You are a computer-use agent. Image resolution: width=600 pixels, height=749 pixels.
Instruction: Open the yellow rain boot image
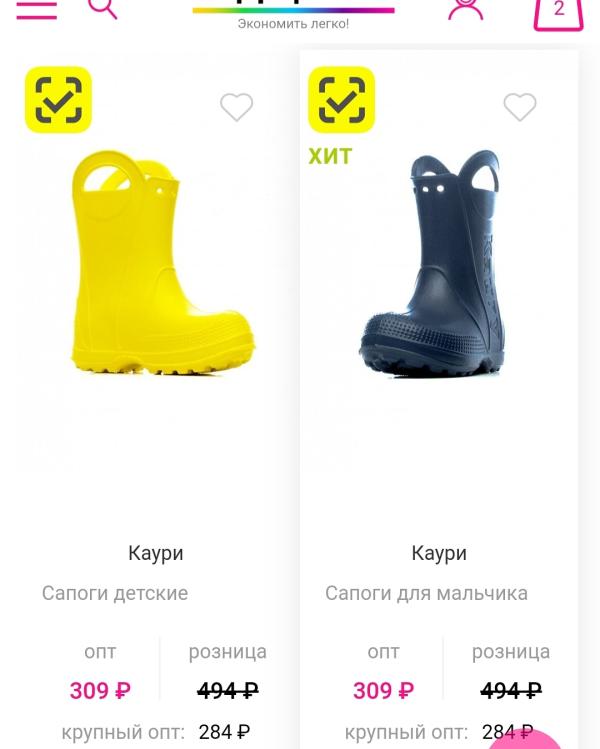(x=162, y=262)
